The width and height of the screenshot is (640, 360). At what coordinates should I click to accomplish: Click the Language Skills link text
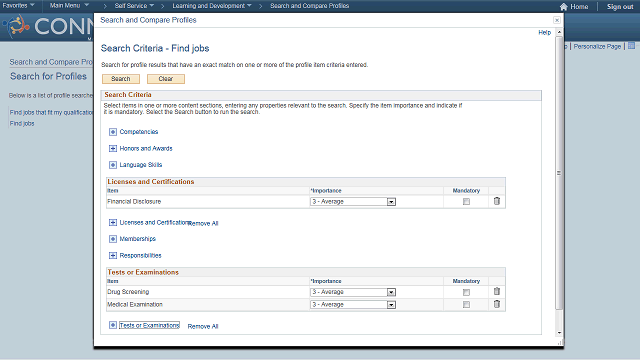pyautogui.click(x=141, y=165)
